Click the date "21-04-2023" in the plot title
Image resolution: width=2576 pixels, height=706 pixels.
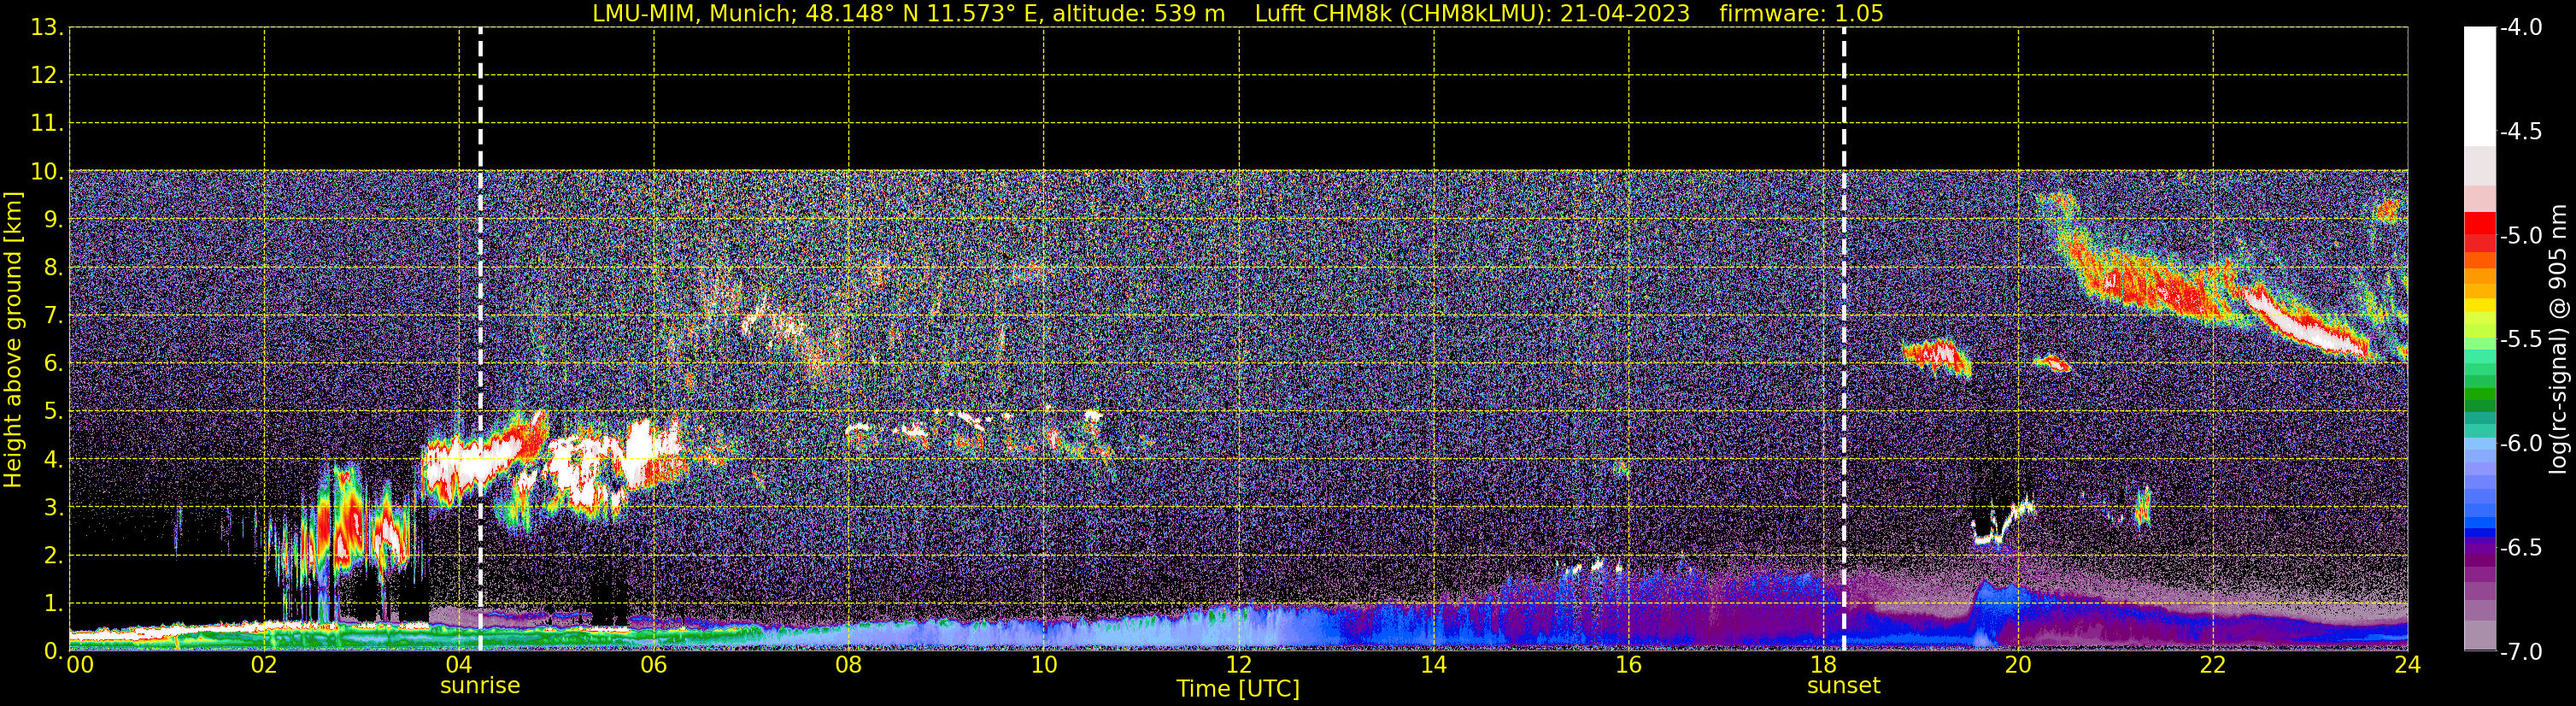coord(1625,14)
